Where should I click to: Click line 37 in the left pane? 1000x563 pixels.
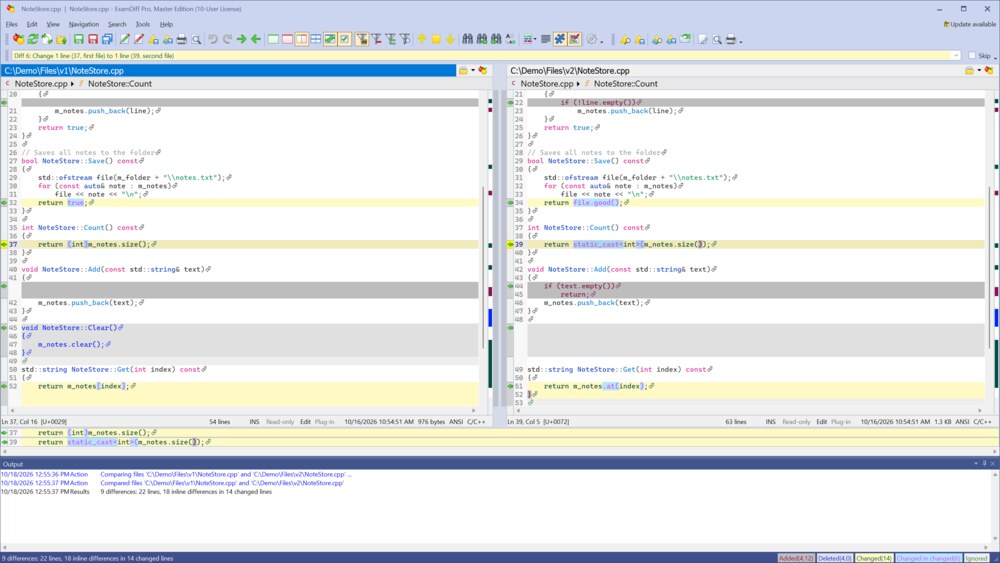pos(249,244)
